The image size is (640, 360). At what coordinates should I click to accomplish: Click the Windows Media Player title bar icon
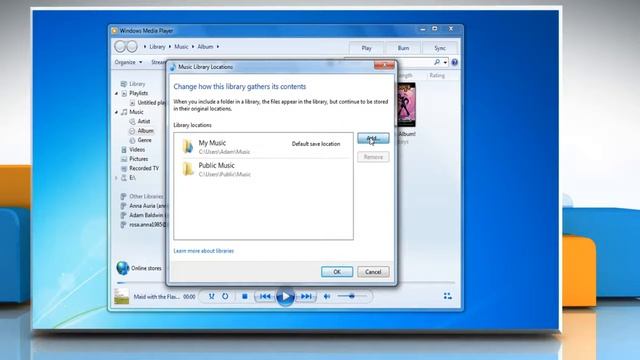pos(115,31)
